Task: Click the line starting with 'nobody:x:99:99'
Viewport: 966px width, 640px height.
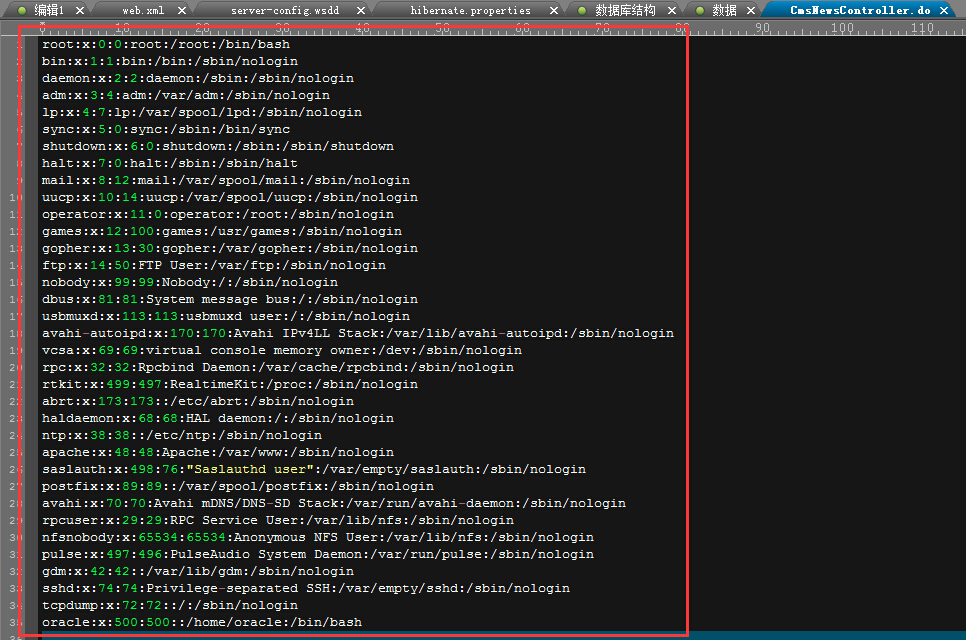Action: [x=190, y=282]
